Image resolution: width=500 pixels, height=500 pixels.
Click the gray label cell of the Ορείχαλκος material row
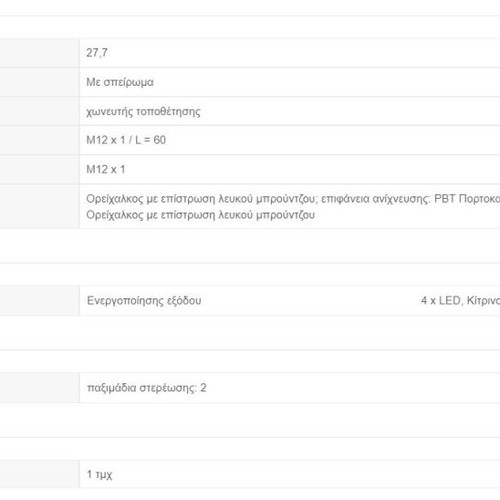tap(40, 206)
